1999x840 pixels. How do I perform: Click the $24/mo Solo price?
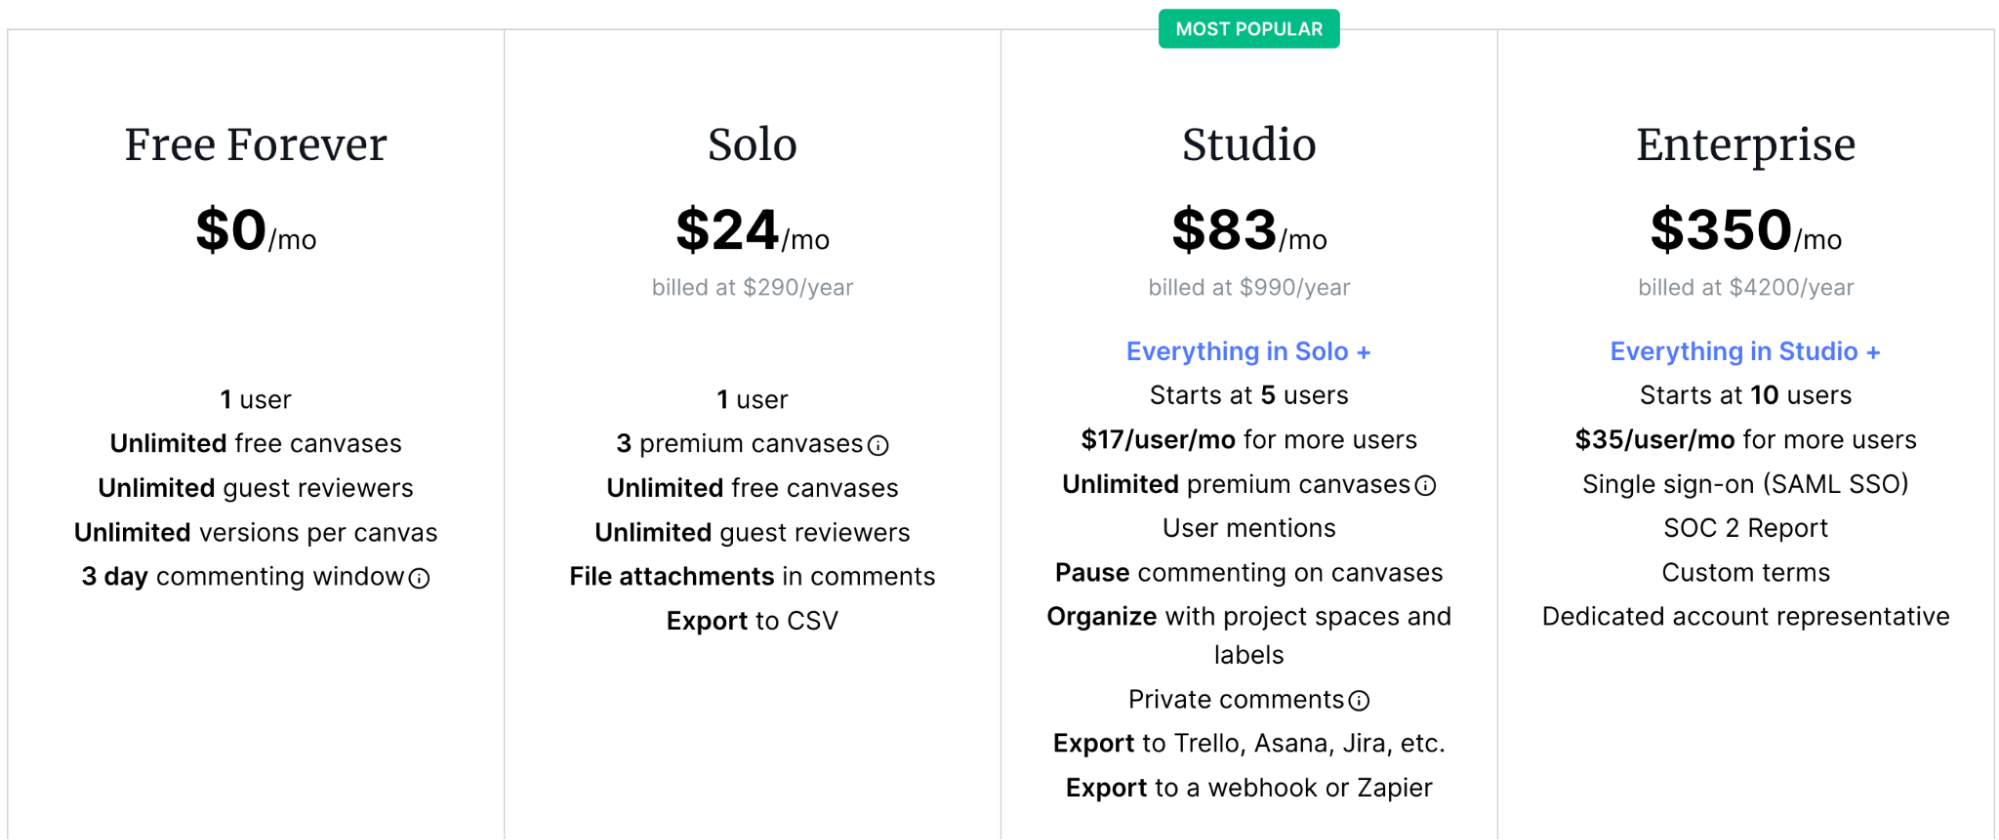[752, 231]
